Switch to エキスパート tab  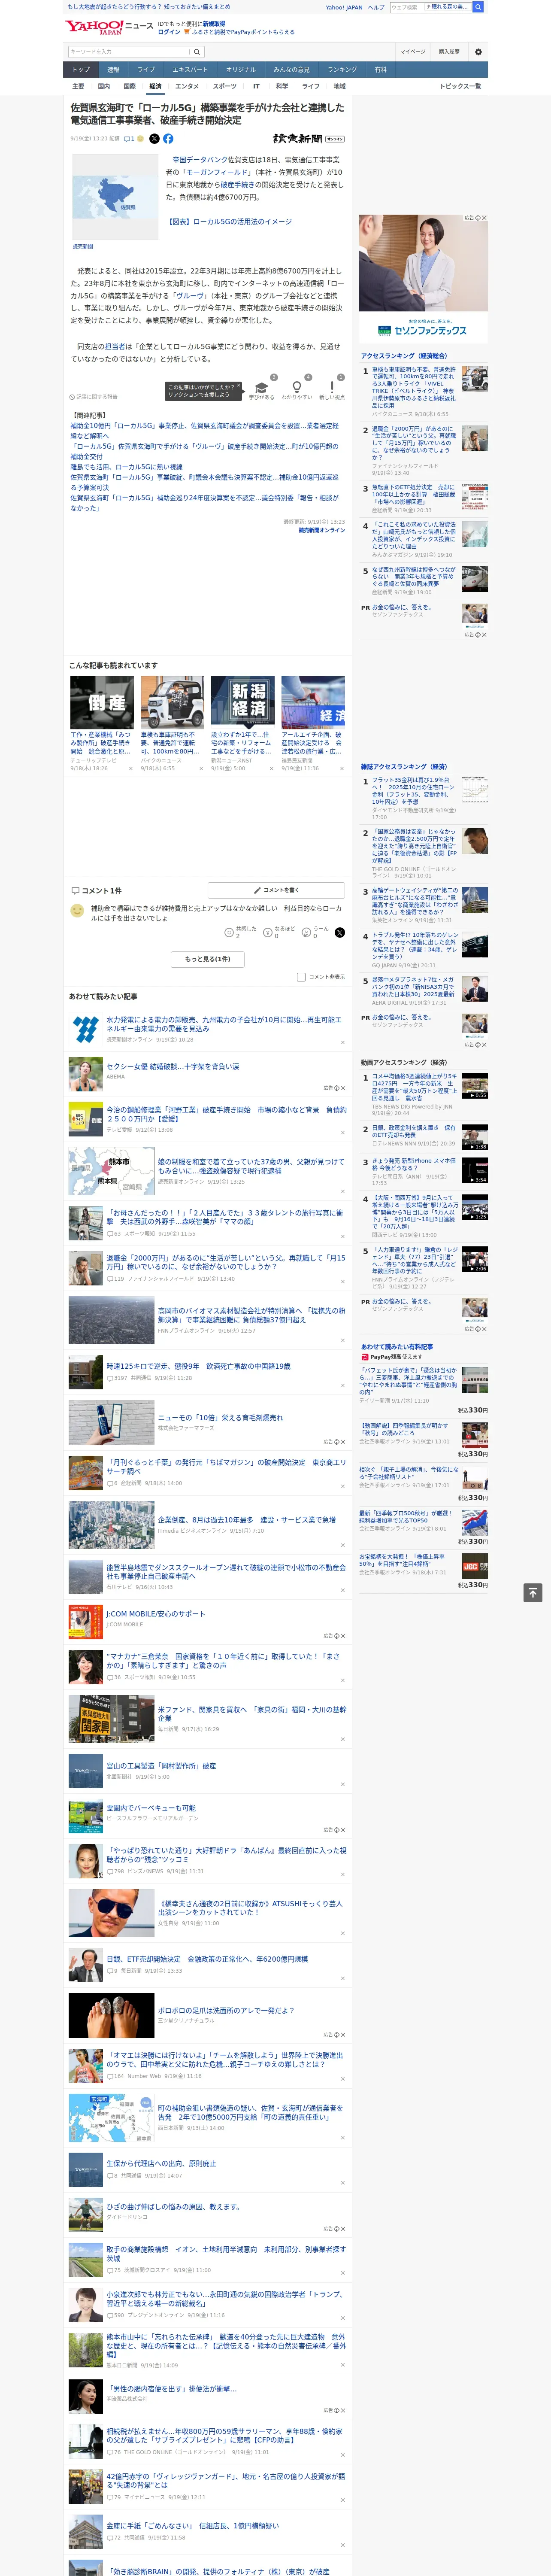tap(190, 70)
